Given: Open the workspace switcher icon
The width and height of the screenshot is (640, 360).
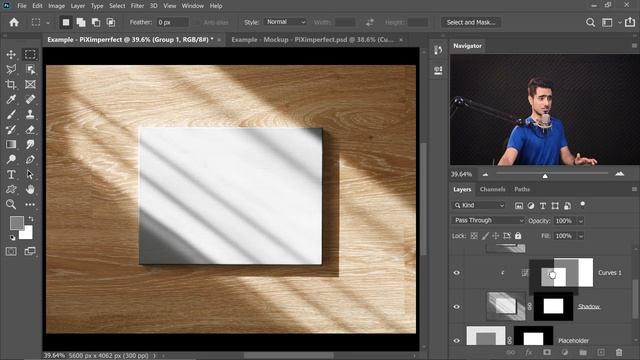Looking at the screenshot, I should pyautogui.click(x=607, y=22).
